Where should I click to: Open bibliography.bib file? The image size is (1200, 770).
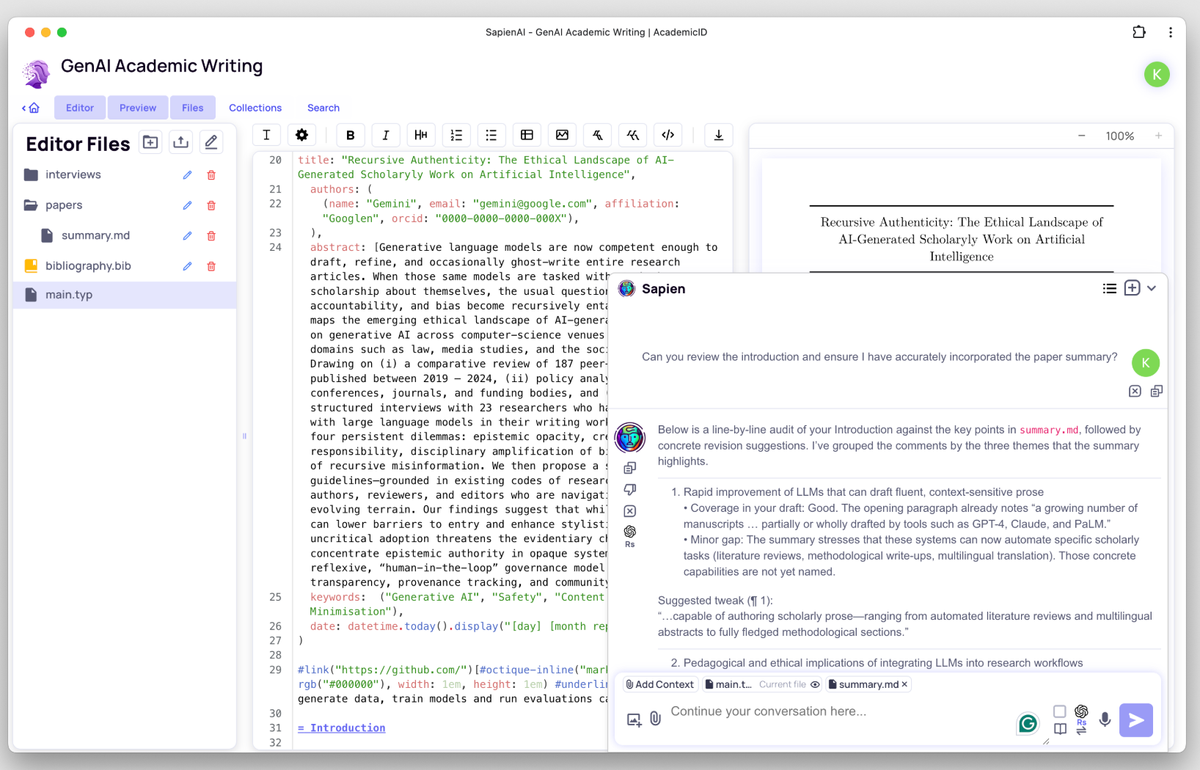(x=88, y=266)
